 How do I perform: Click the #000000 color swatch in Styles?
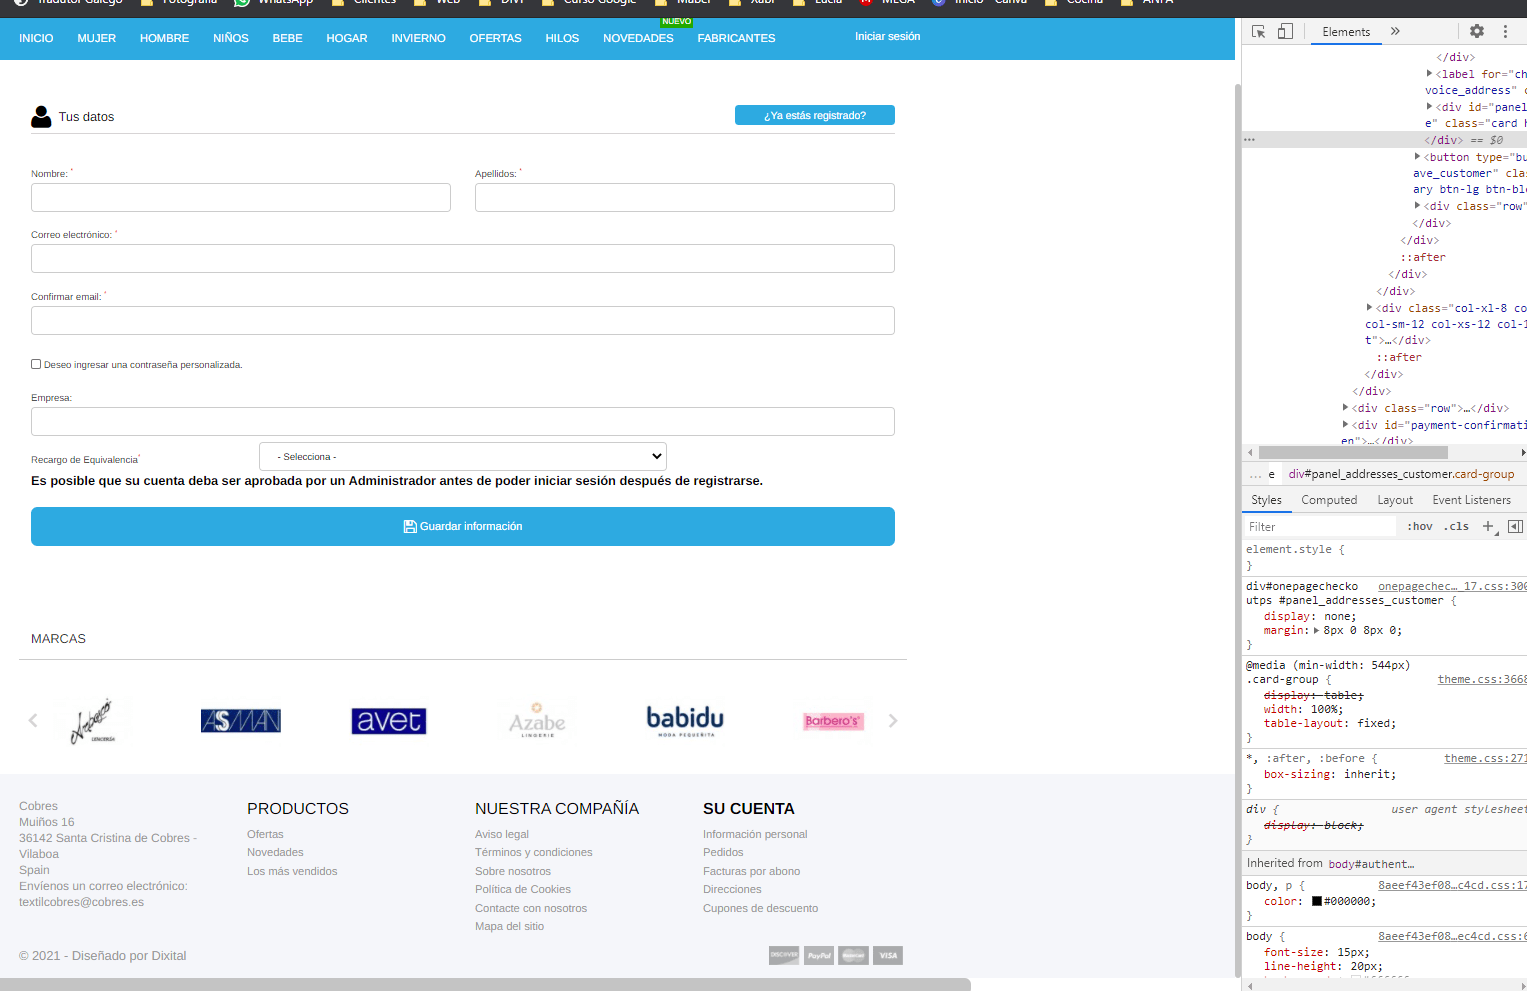(1317, 901)
